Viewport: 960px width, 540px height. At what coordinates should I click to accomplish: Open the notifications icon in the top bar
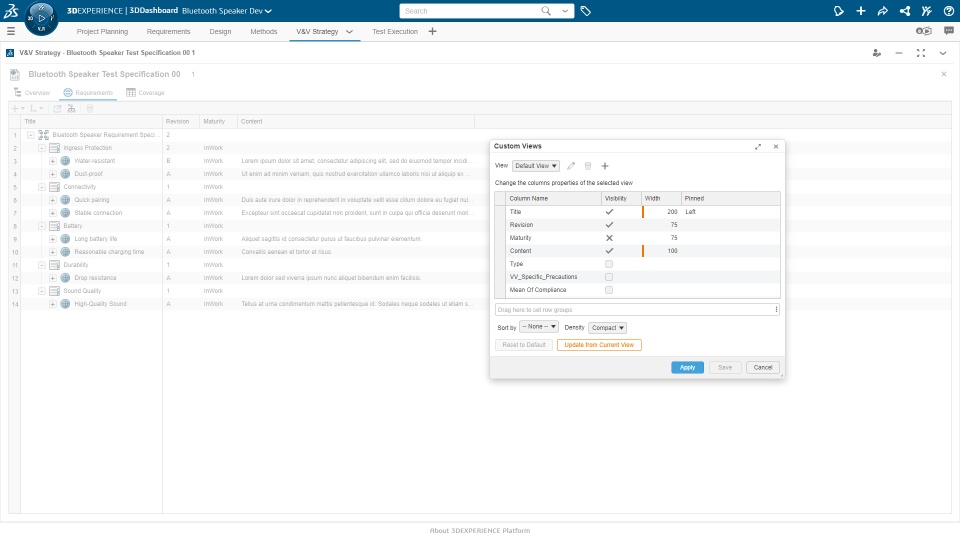(839, 11)
